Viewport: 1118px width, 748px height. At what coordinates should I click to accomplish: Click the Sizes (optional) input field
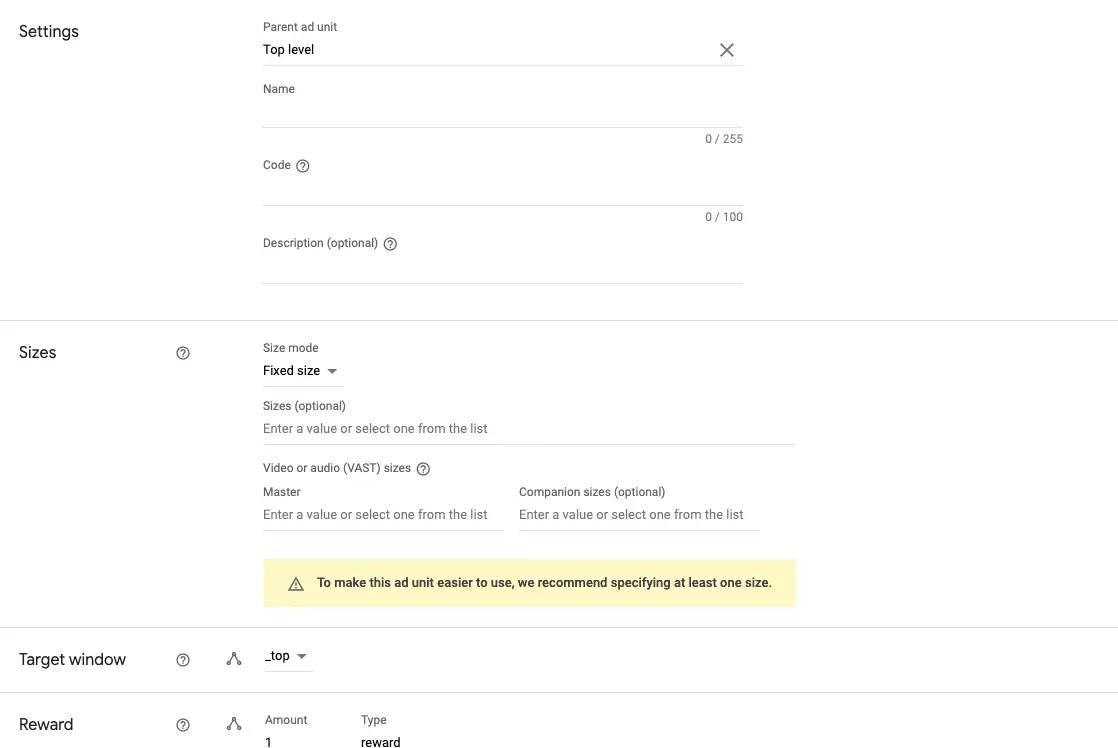[x=450, y=428]
